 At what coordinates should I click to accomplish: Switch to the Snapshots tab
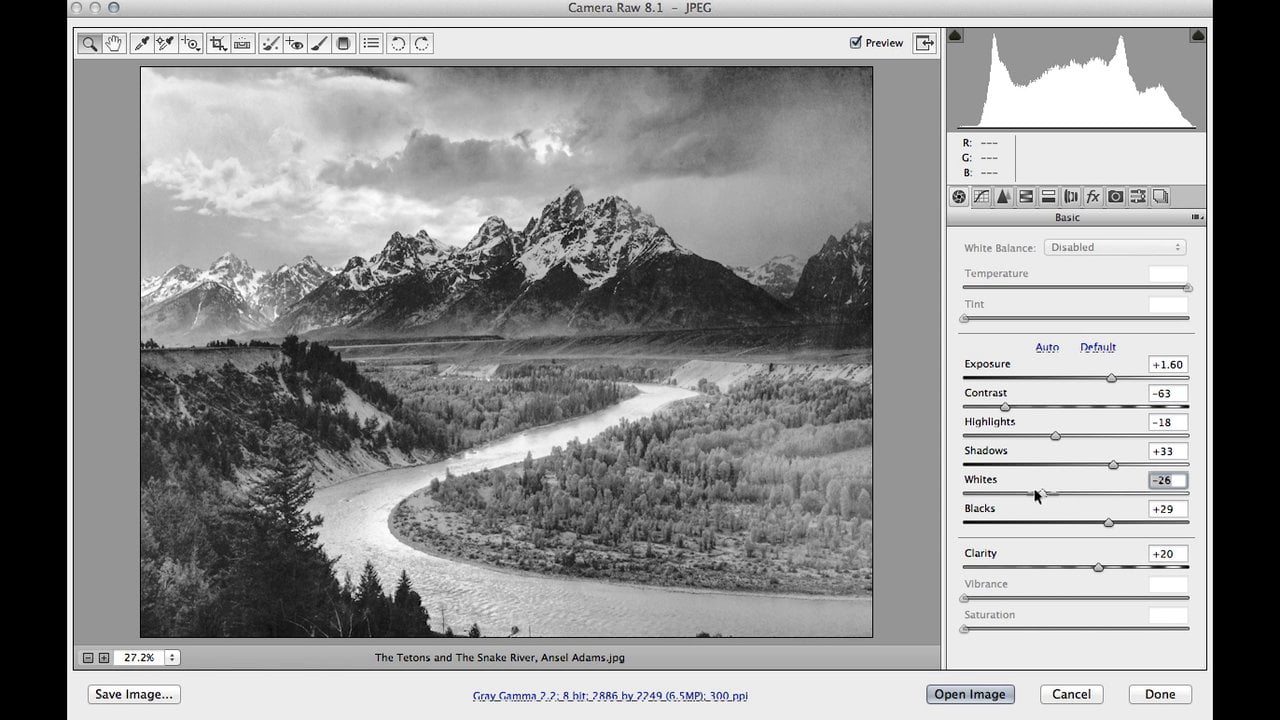click(x=1160, y=197)
